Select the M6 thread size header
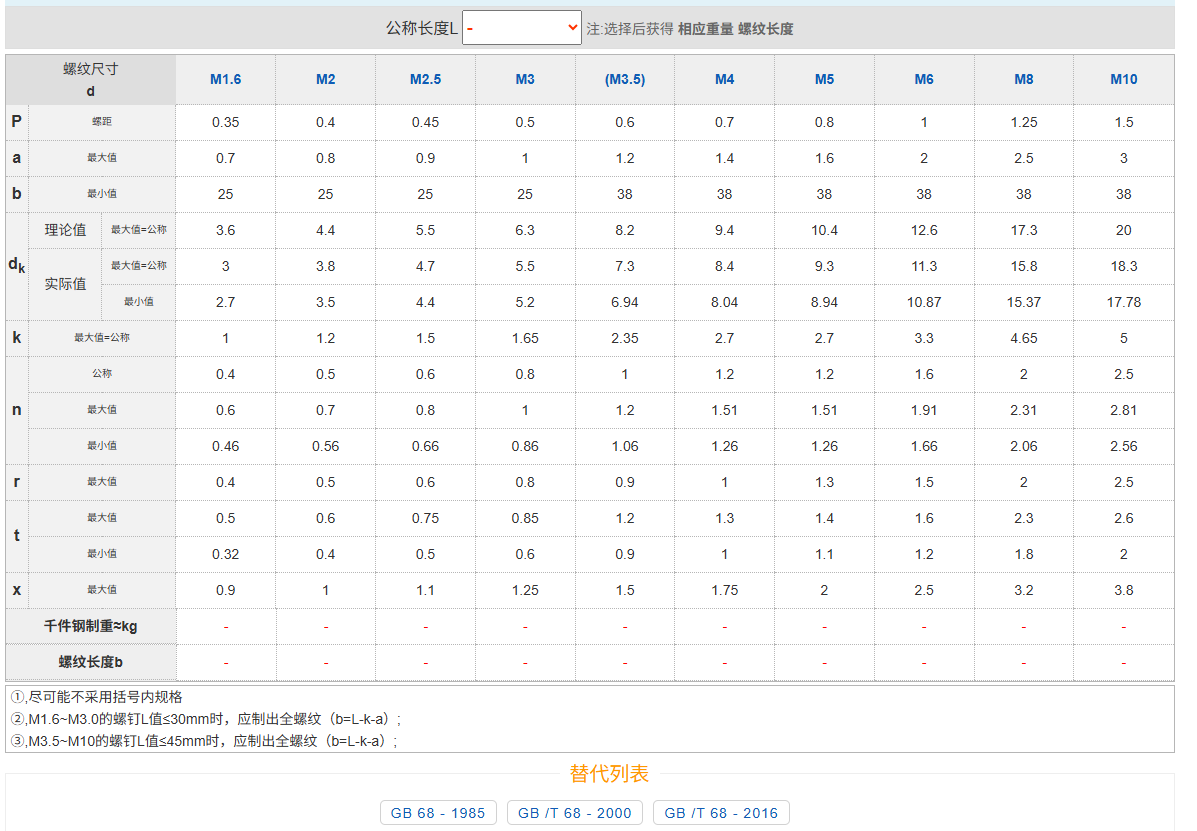This screenshot has height=831, width=1197. pos(924,79)
